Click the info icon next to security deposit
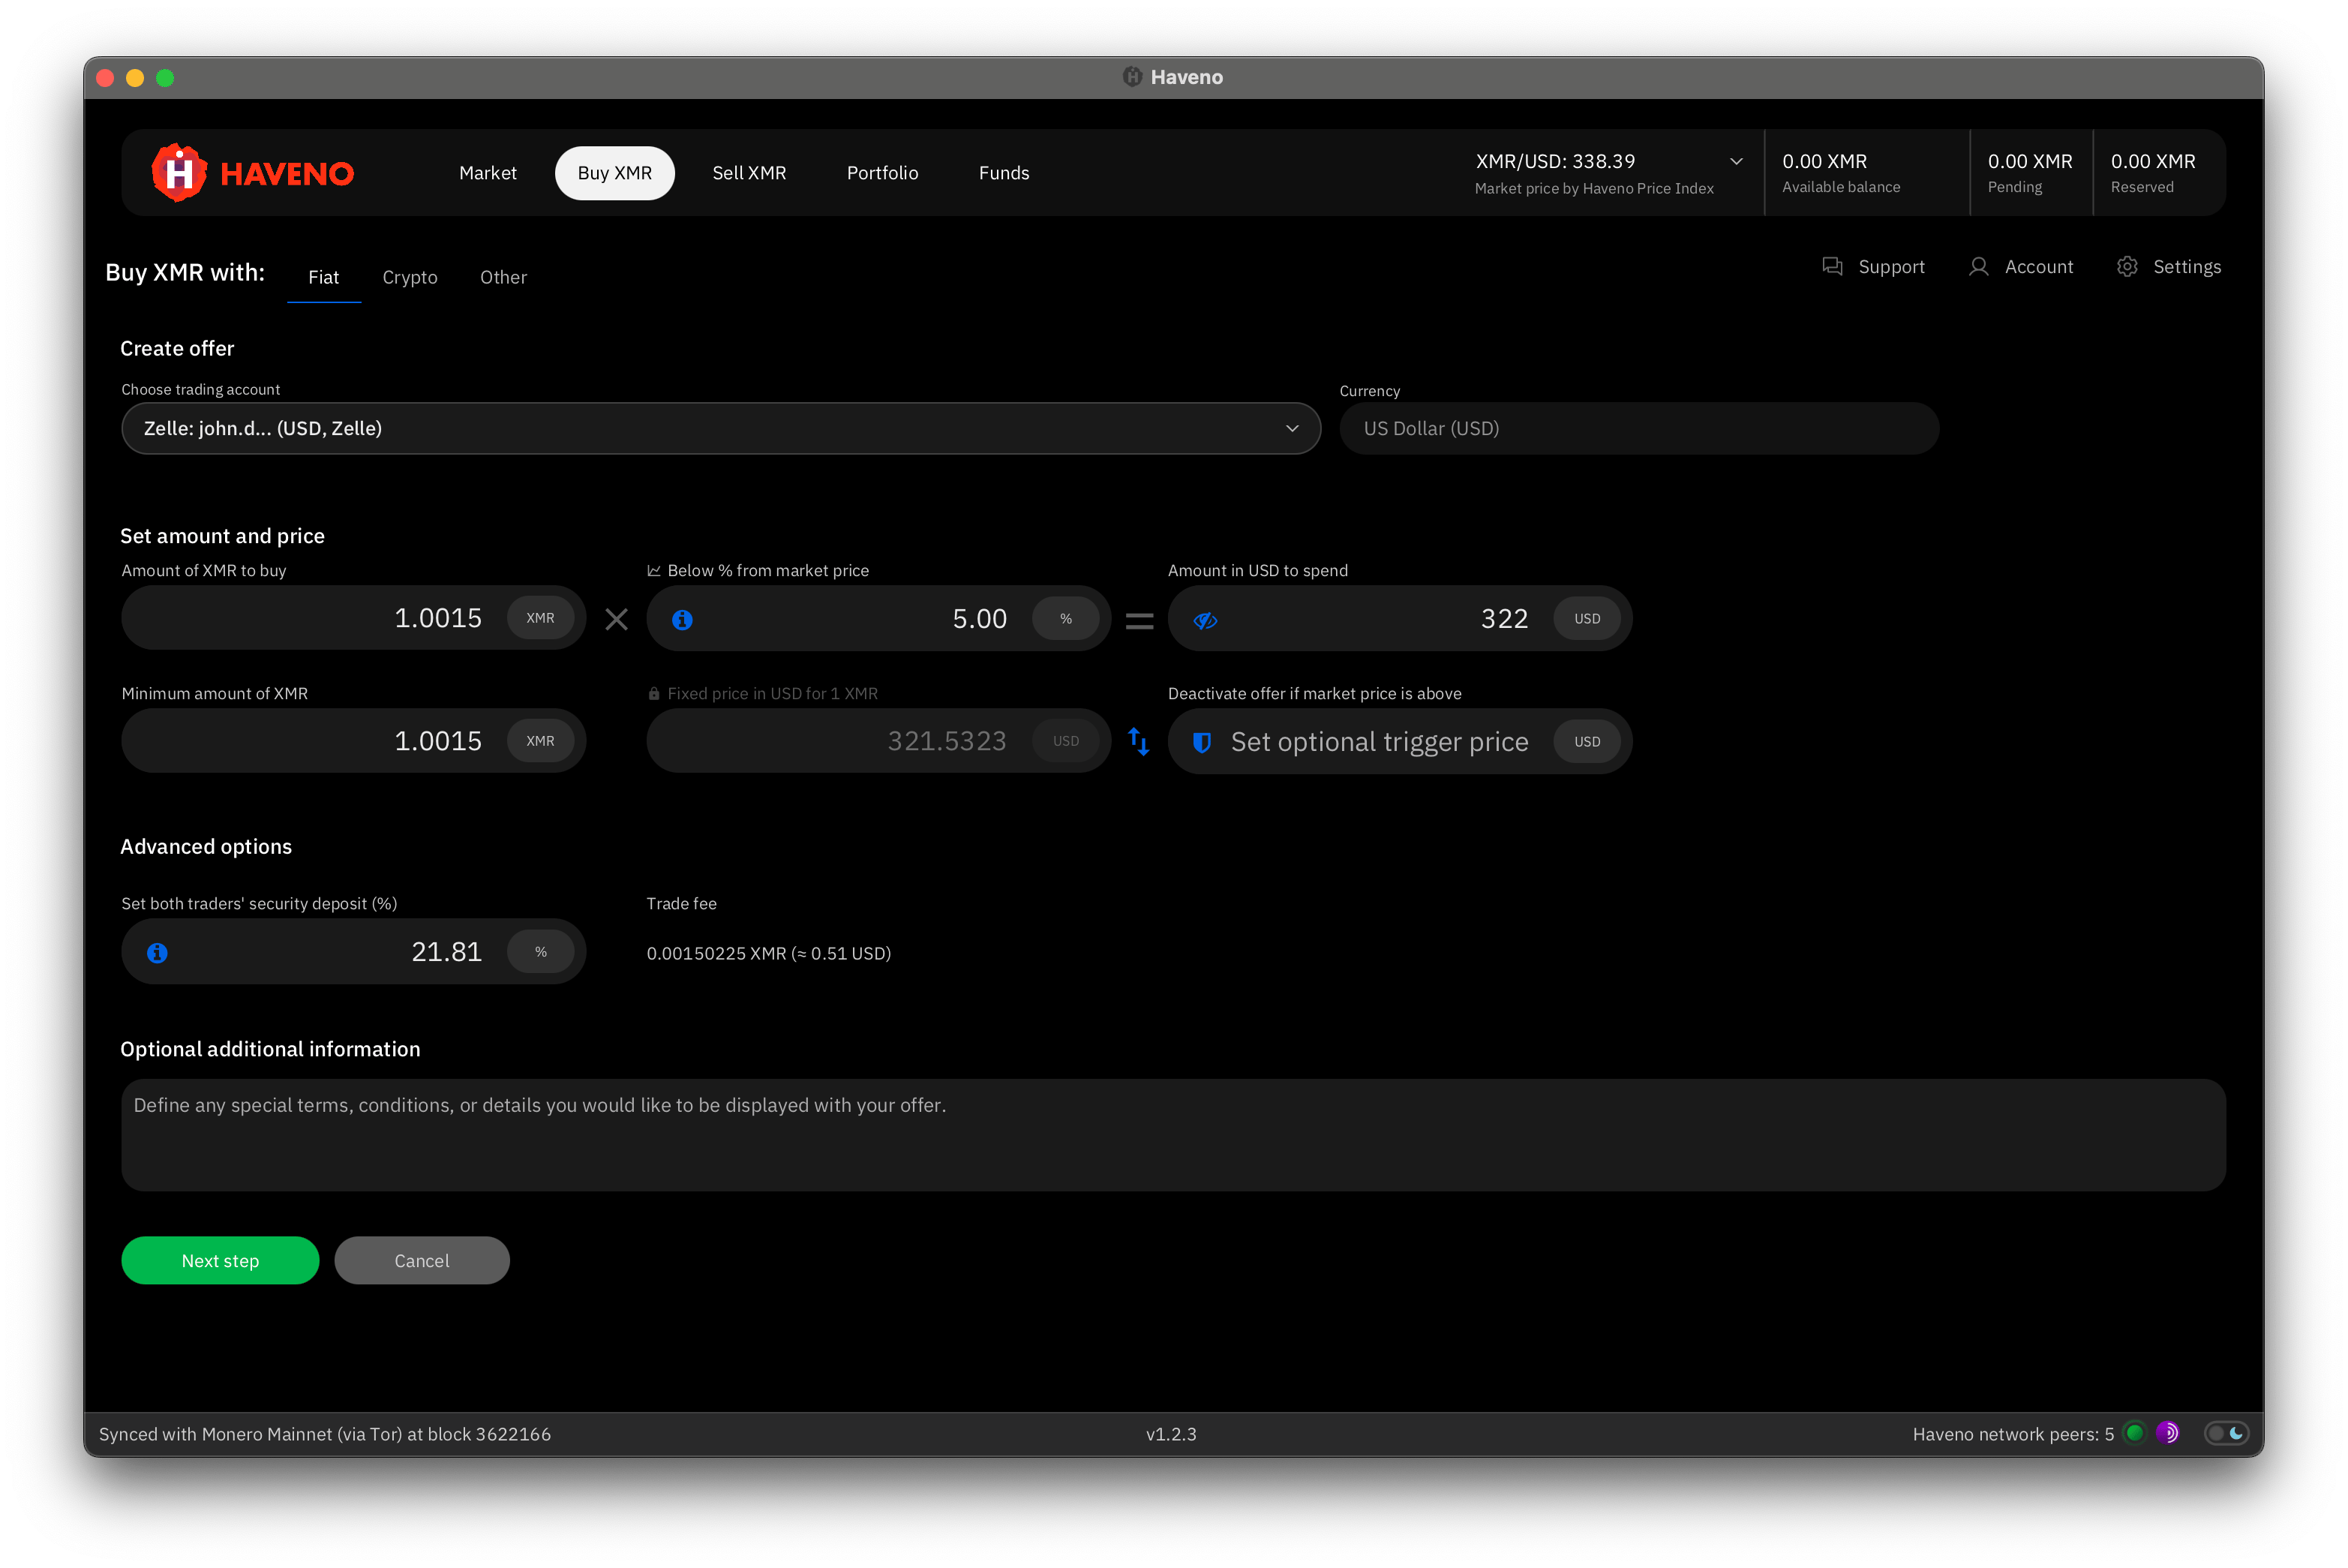 [157, 952]
